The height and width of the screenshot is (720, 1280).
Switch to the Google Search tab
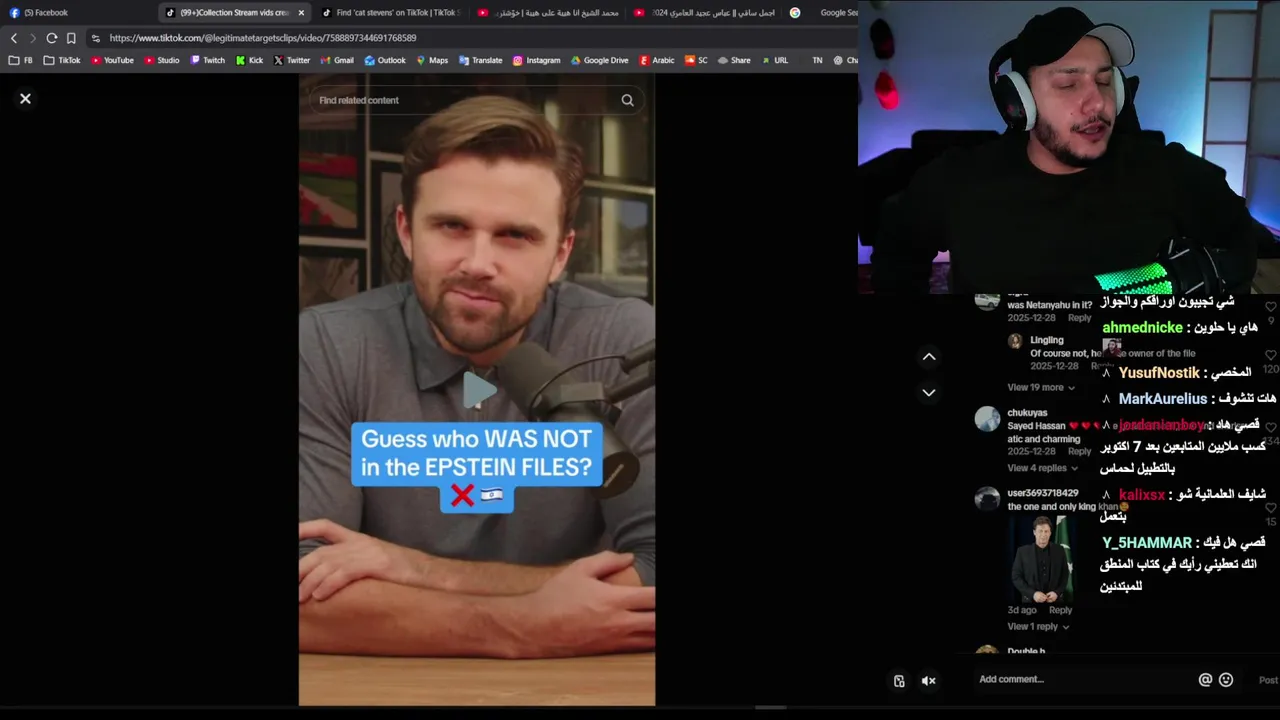point(822,13)
